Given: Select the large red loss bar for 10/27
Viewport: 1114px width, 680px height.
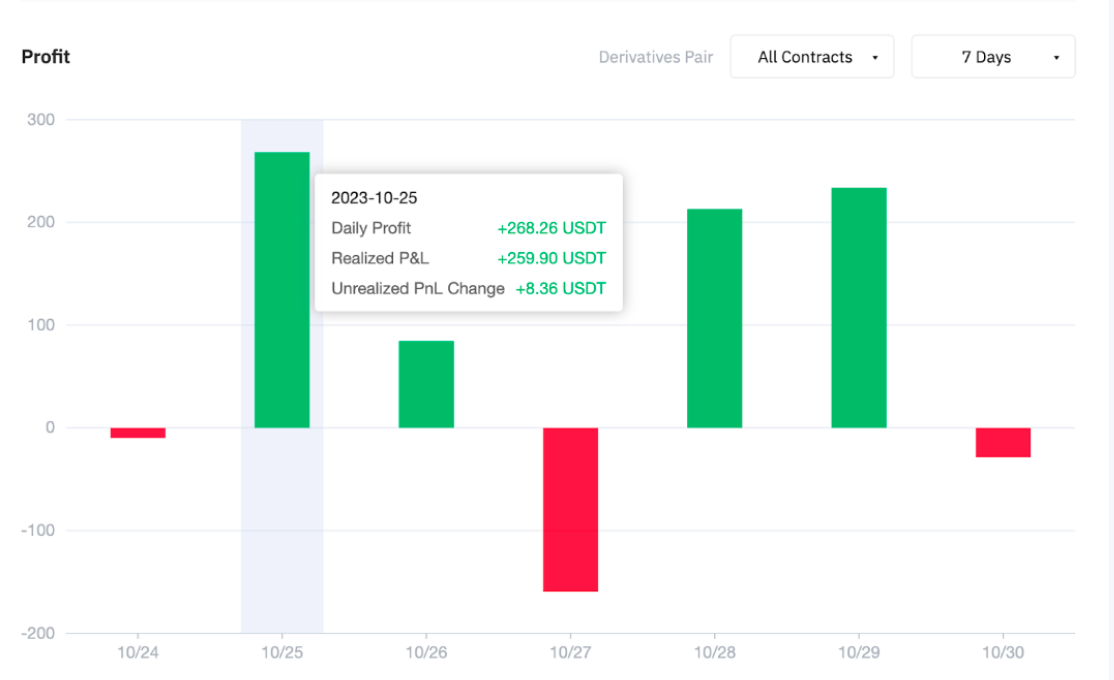Looking at the screenshot, I should click(570, 509).
